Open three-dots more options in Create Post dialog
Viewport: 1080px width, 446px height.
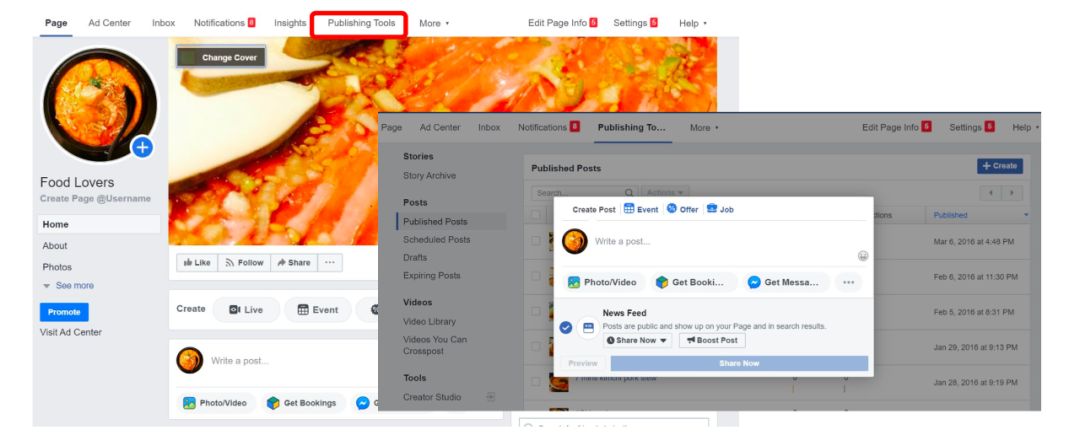(849, 282)
